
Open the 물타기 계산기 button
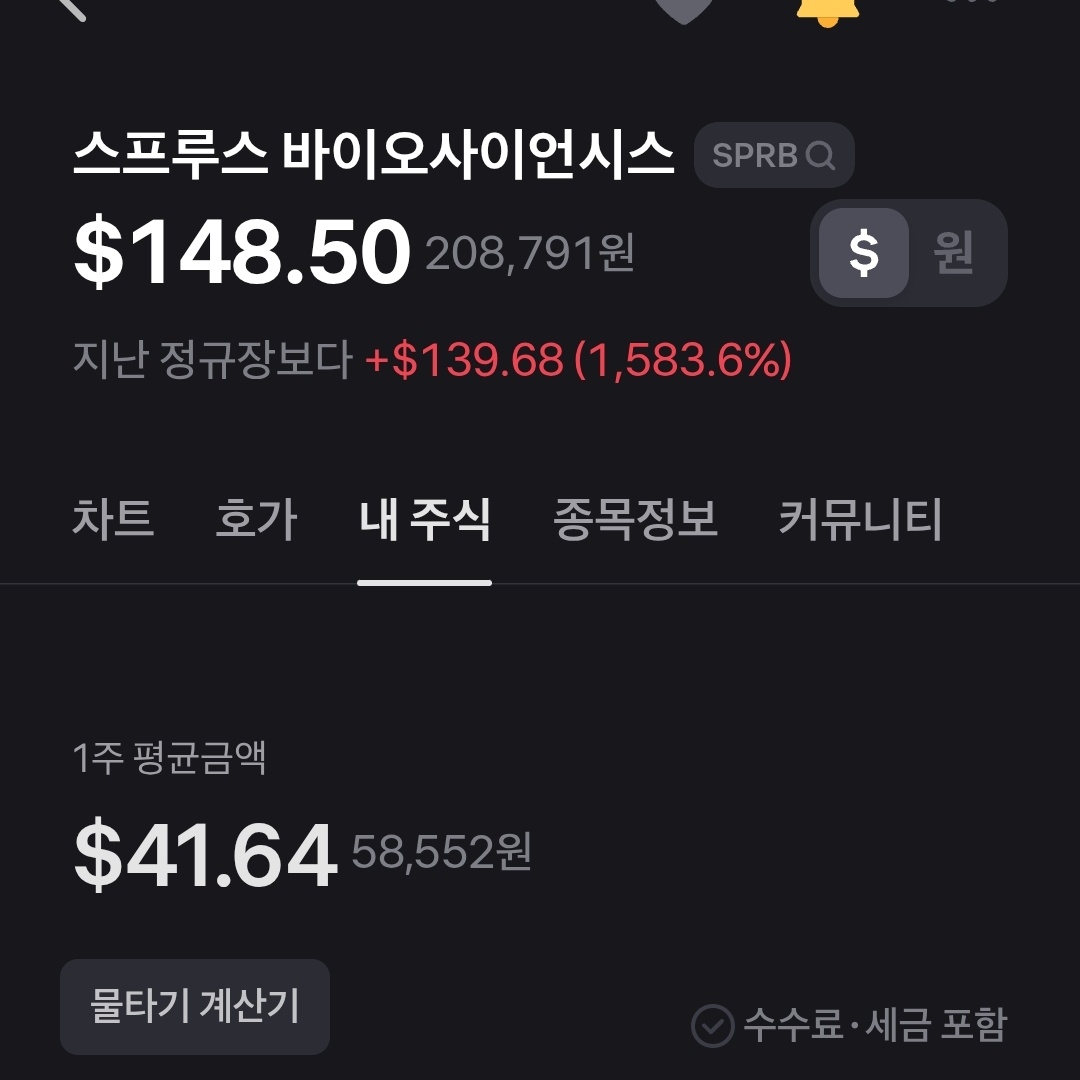[x=195, y=1006]
